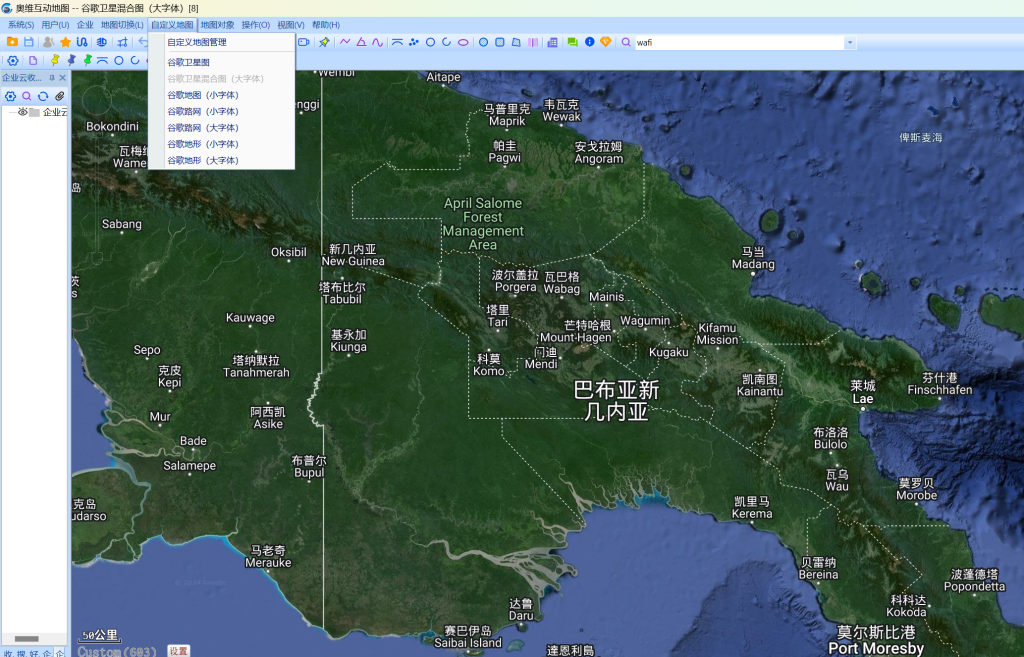Expand the enterprise cloud tree node

[x=10, y=112]
